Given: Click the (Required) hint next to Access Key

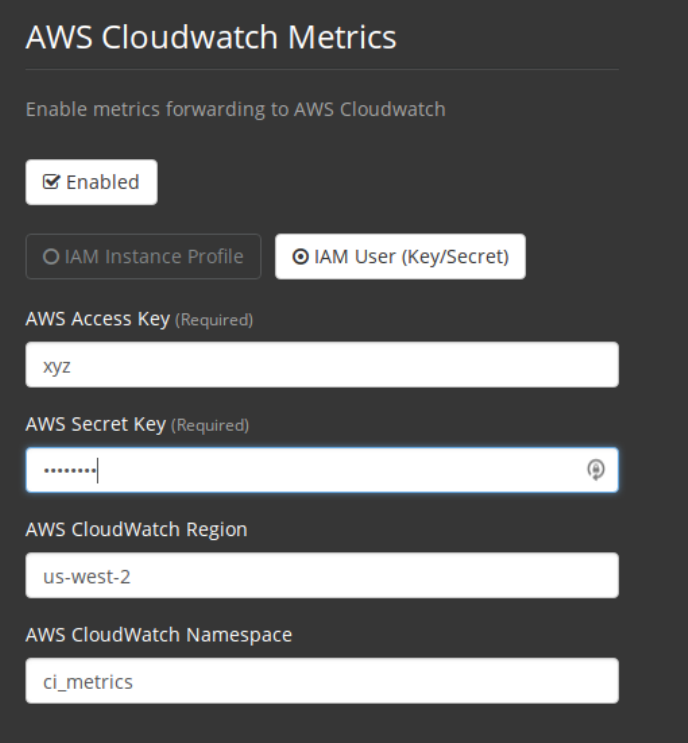Looking at the screenshot, I should 214,321.
